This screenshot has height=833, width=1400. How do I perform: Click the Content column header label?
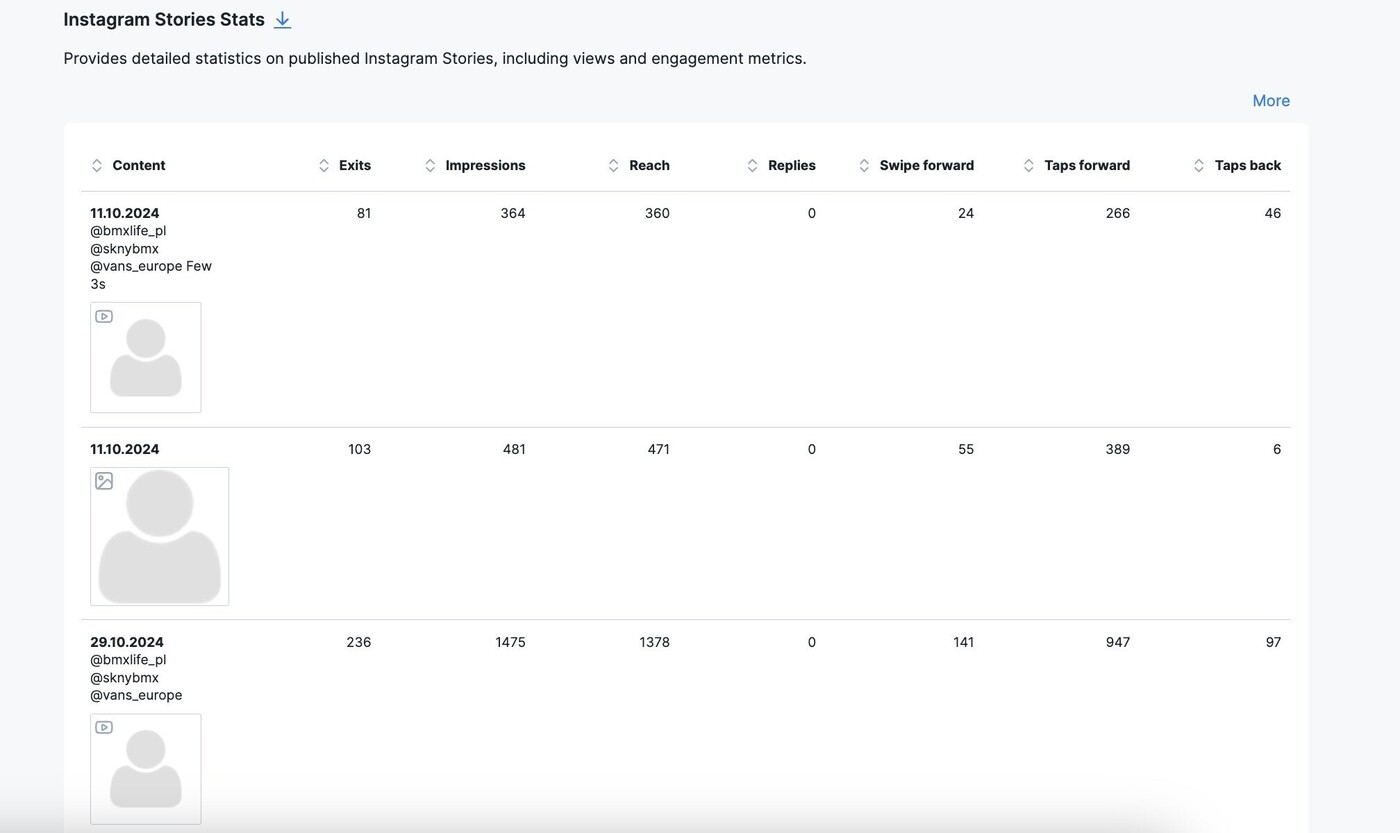[139, 166]
